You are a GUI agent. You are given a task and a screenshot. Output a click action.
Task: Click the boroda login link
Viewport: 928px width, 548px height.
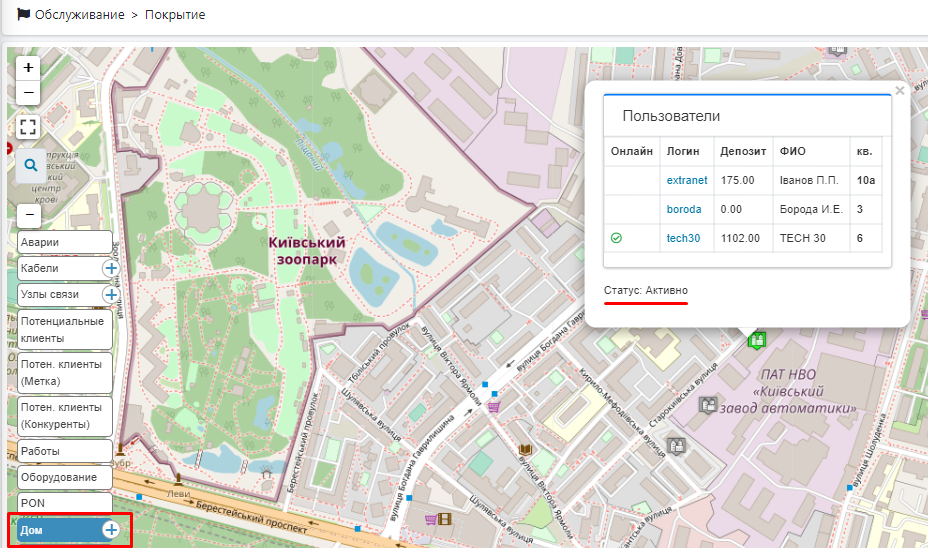[x=684, y=209]
